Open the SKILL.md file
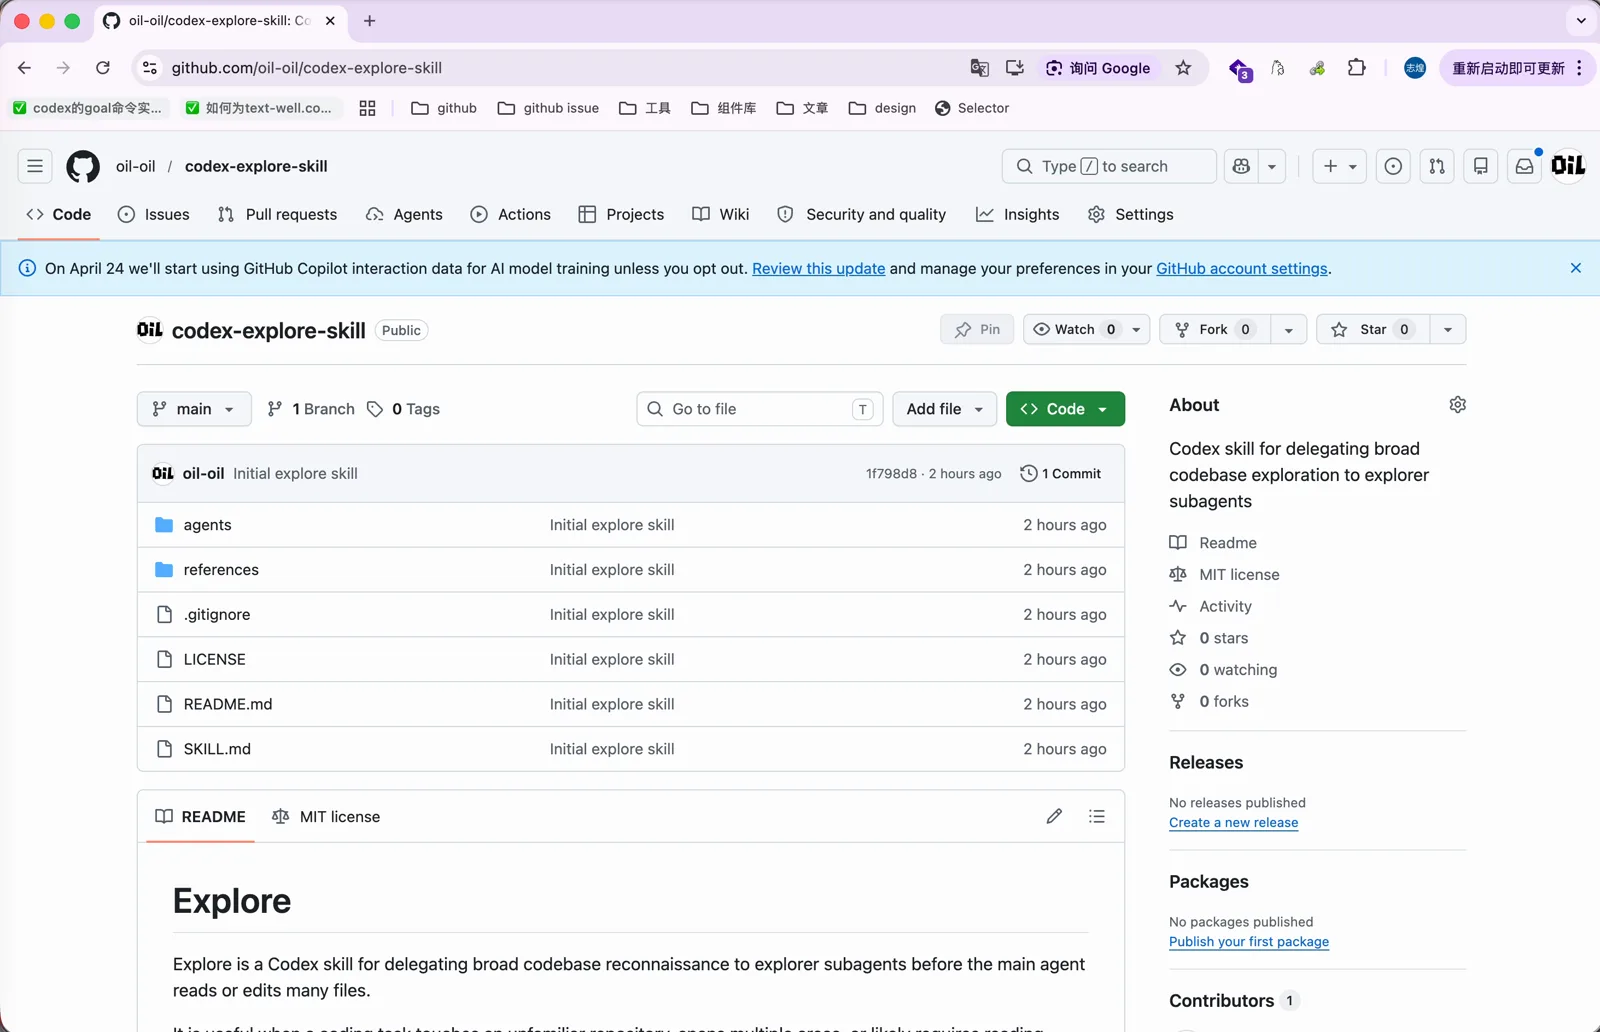The image size is (1600, 1032). [x=217, y=749]
